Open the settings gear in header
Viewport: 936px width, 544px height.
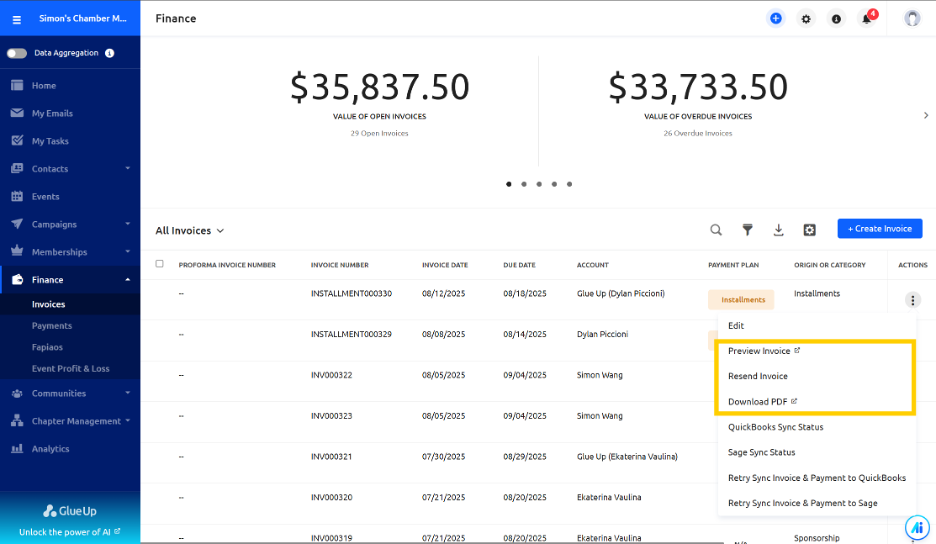(x=806, y=19)
